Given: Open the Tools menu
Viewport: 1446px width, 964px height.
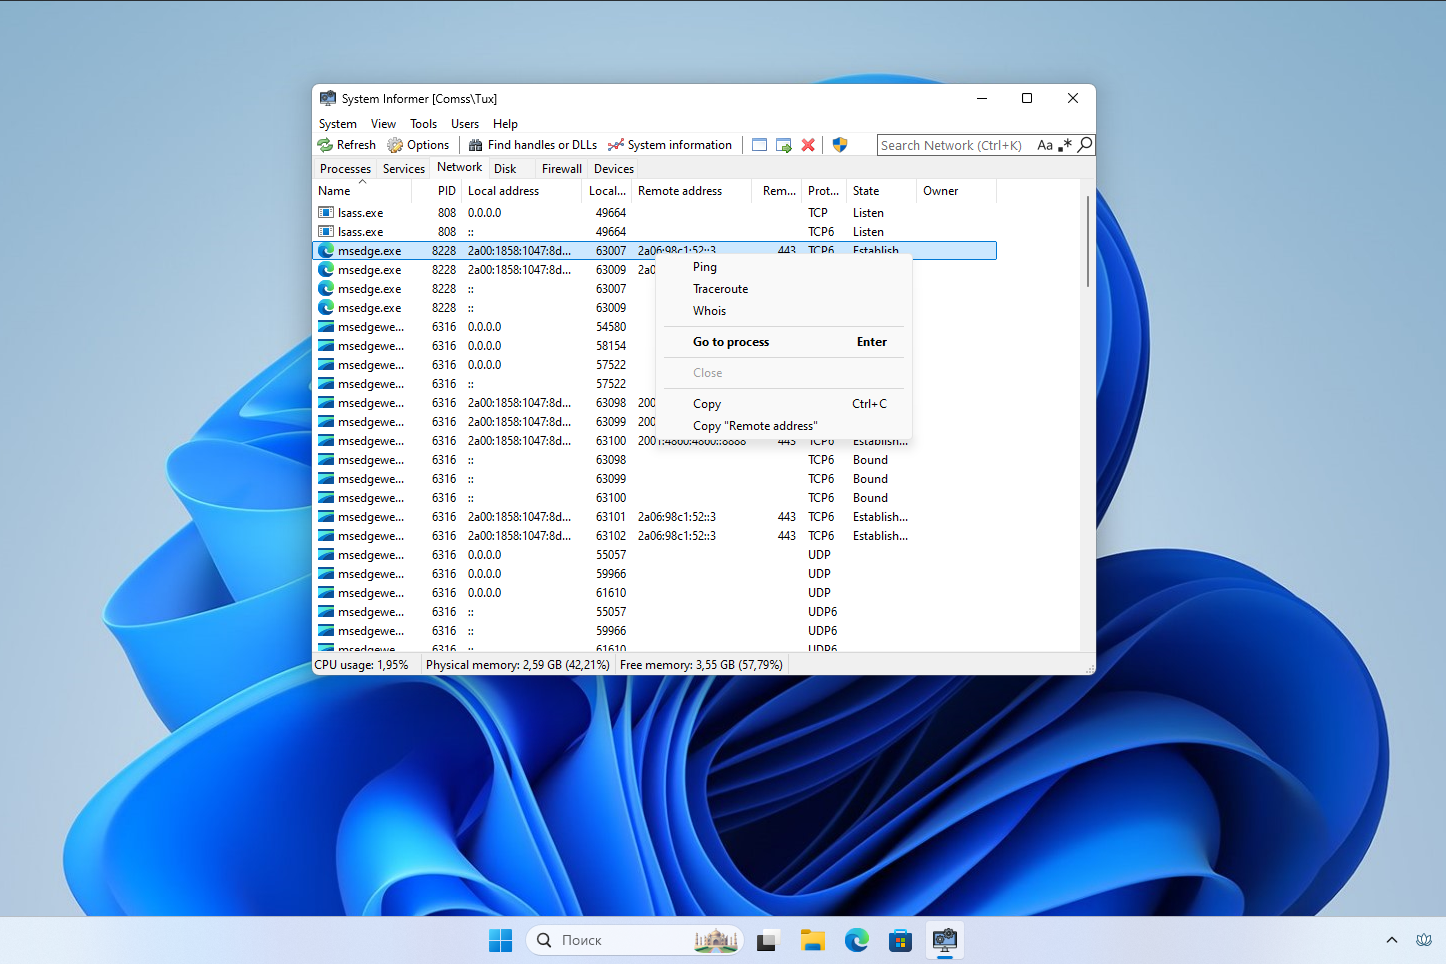Looking at the screenshot, I should coord(423,124).
